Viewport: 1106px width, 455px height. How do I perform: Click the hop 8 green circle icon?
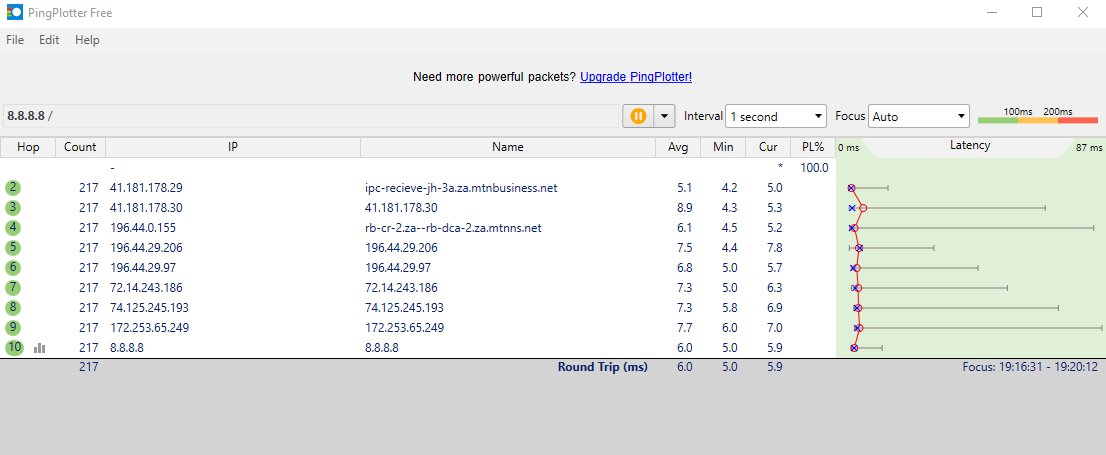coord(13,308)
